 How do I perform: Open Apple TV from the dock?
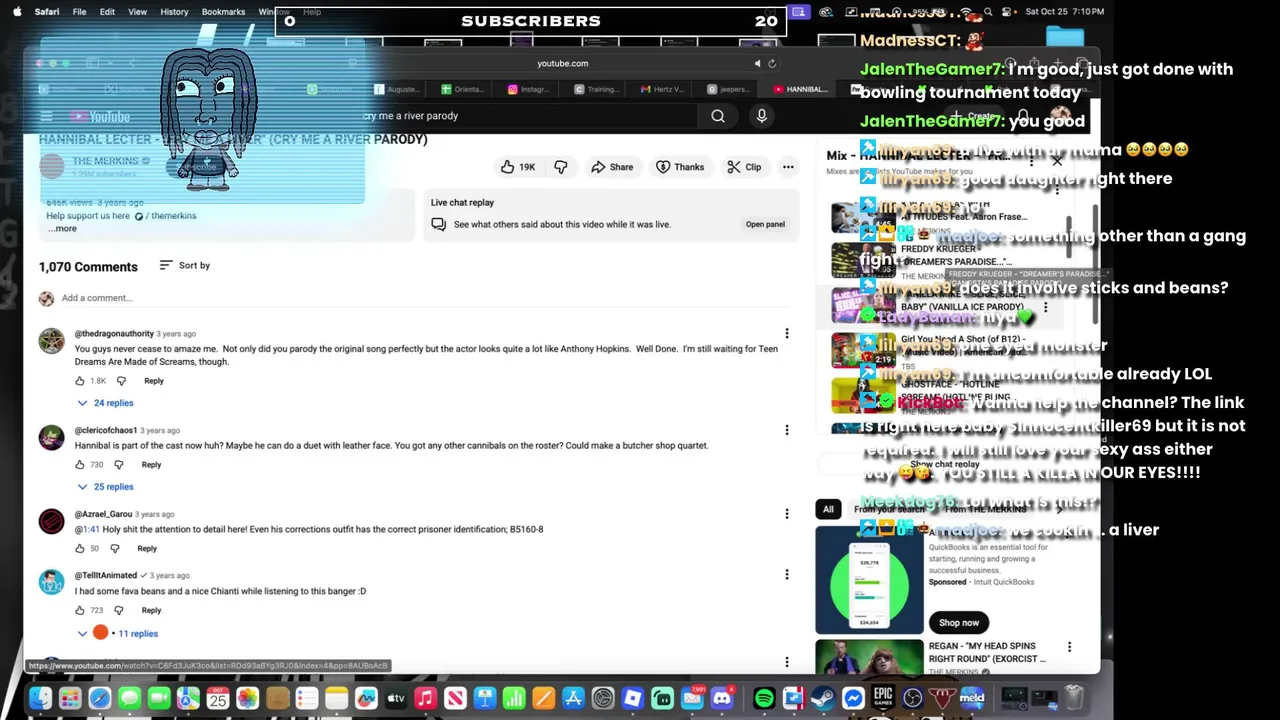[396, 698]
